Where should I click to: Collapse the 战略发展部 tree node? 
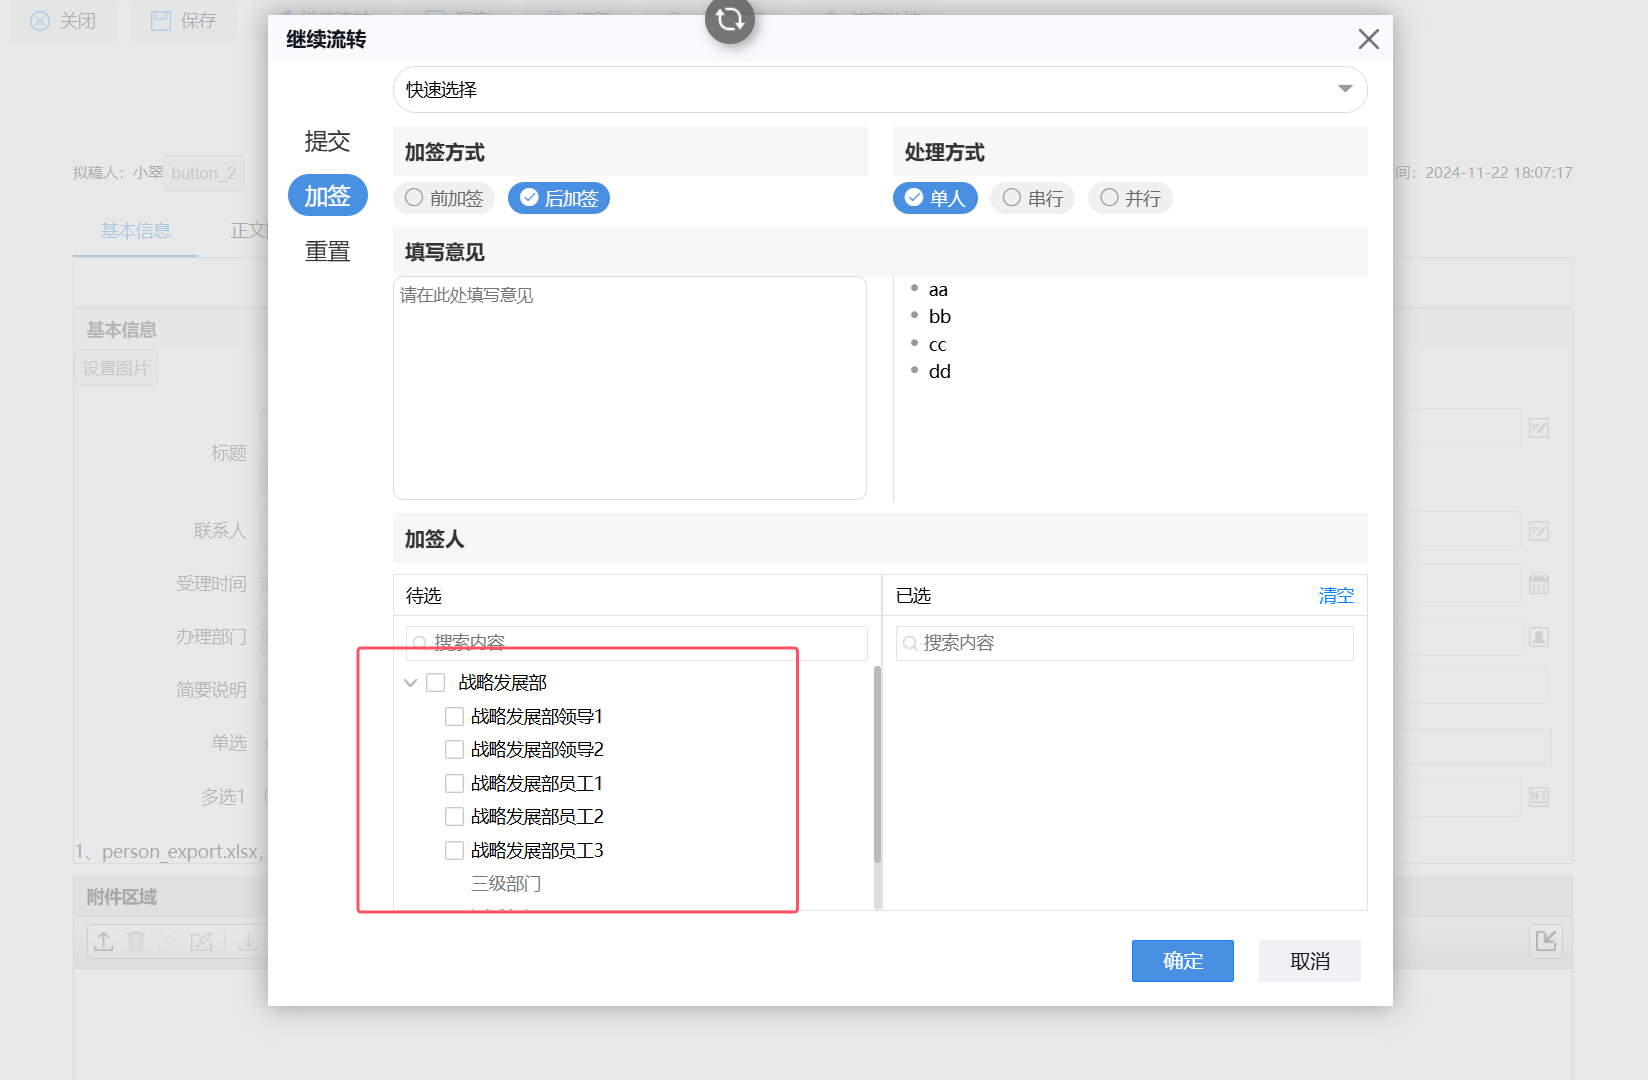410,683
